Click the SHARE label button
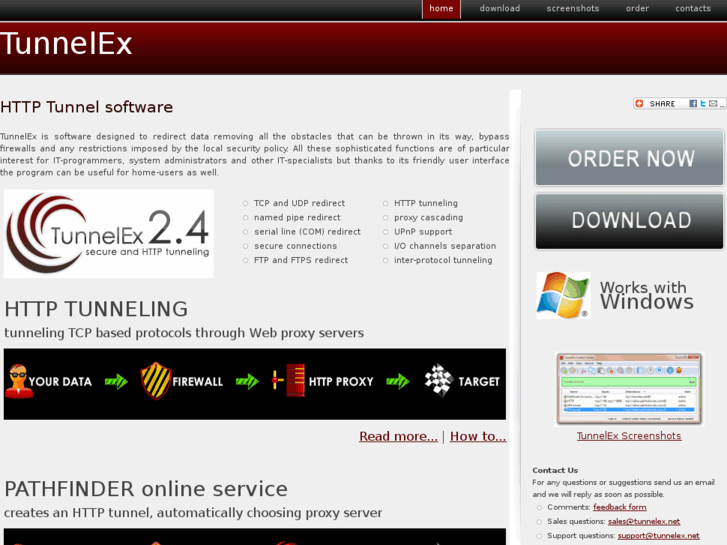Viewport: 727px width, 545px height. [662, 104]
